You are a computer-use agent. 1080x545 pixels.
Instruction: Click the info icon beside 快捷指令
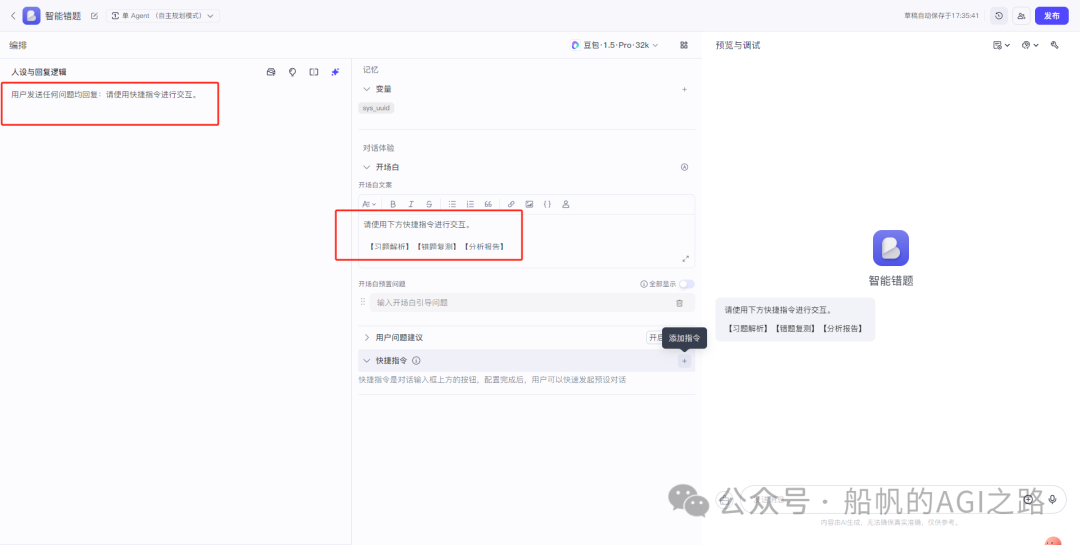point(416,360)
